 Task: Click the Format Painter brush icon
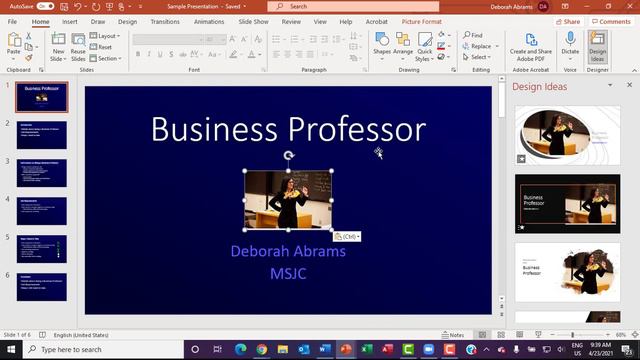pyautogui.click(x=29, y=58)
